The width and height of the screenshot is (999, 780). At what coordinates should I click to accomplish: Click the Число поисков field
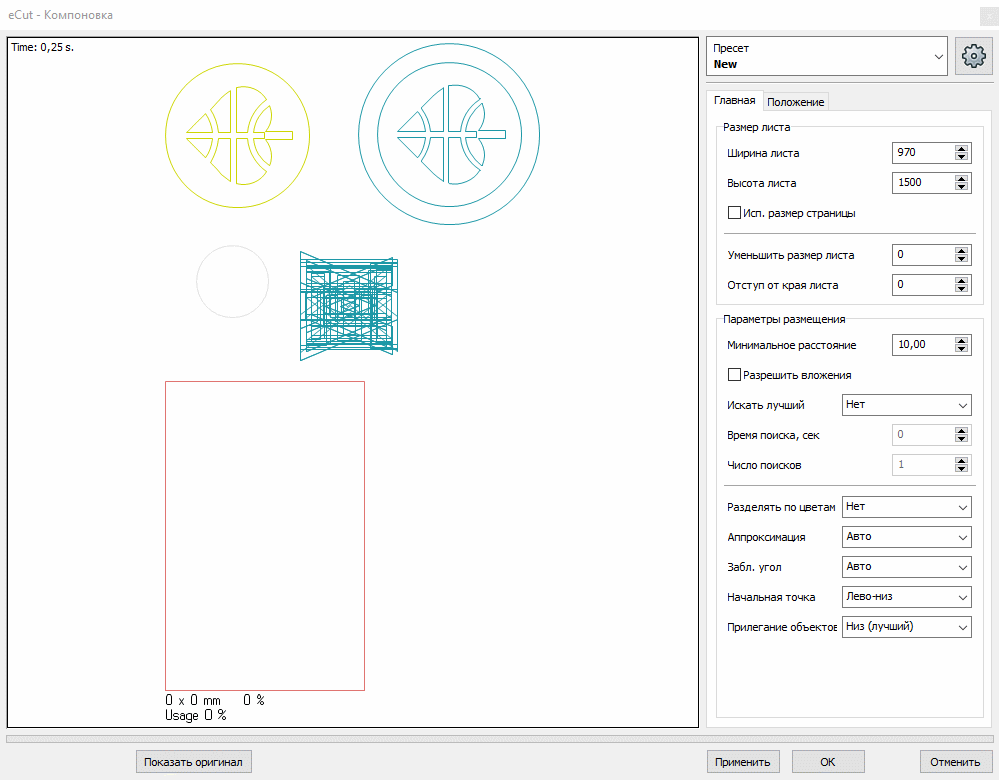(923, 465)
